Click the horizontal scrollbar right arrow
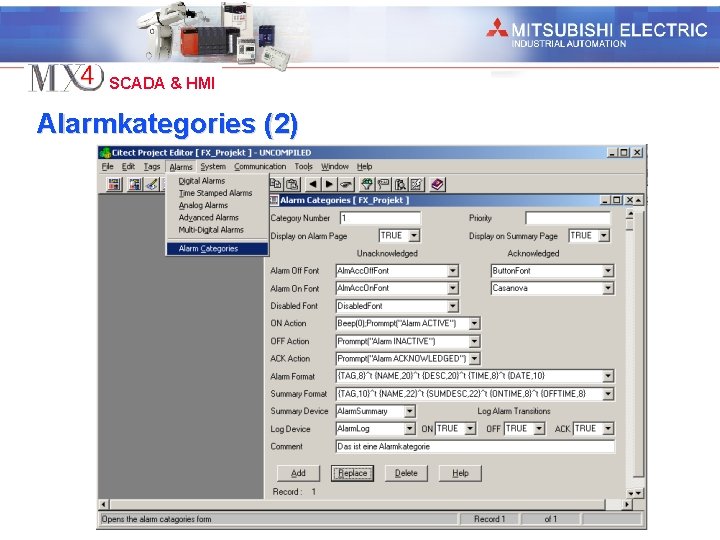Viewport: 720px width, 540px height. pyautogui.click(x=627, y=505)
